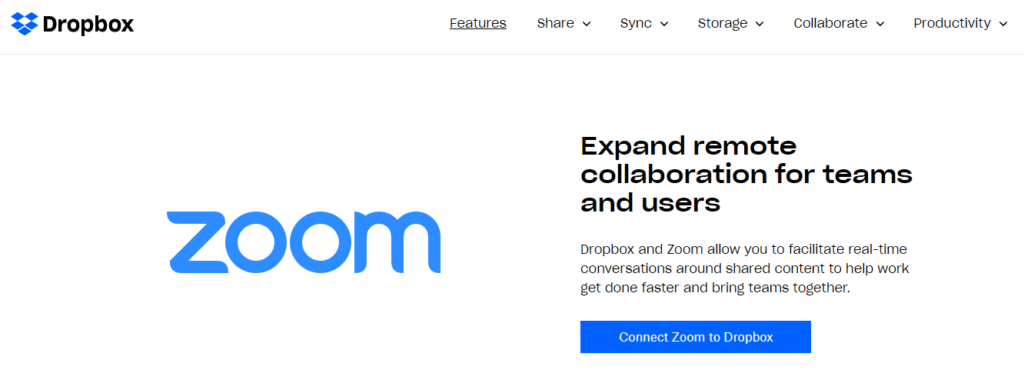Expand the chevron beside Storage
Screen dimensions: 1024x380
760,24
